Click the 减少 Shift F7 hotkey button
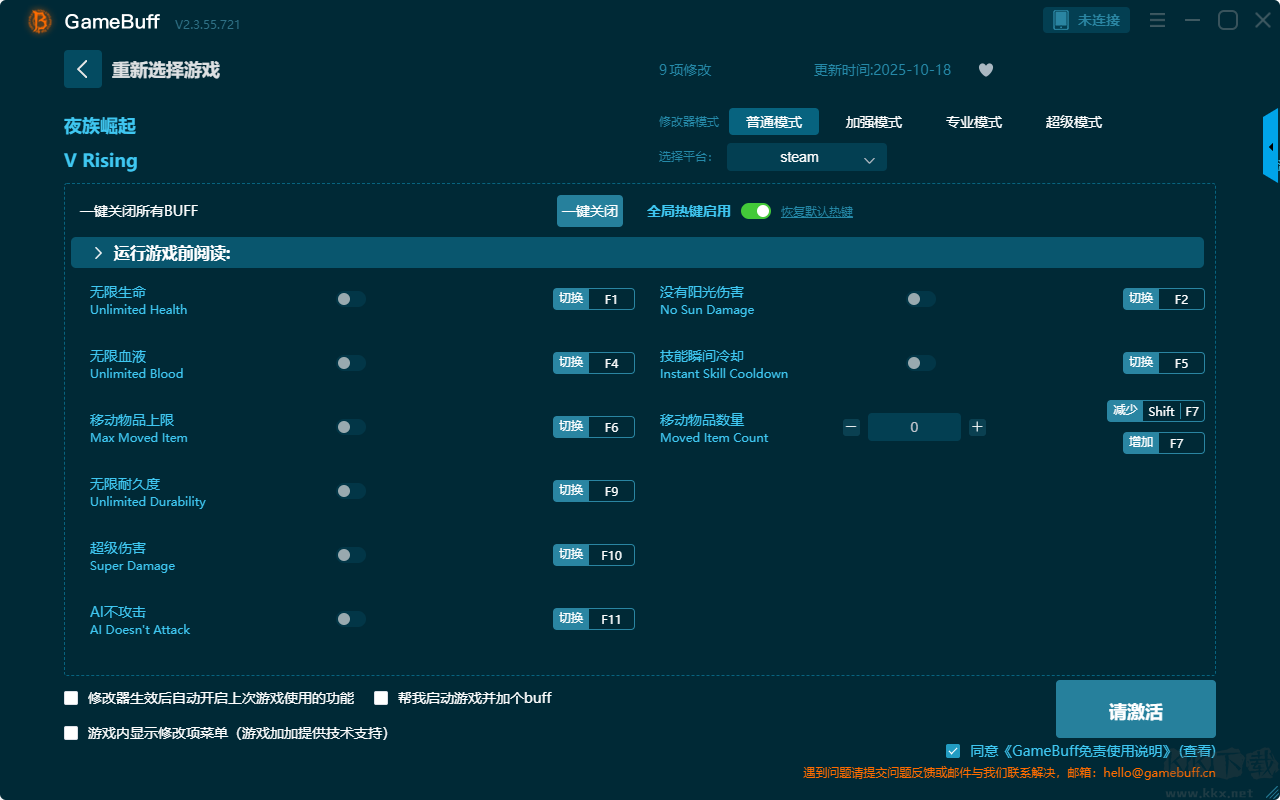Image resolution: width=1280 pixels, height=800 pixels. (1156, 411)
